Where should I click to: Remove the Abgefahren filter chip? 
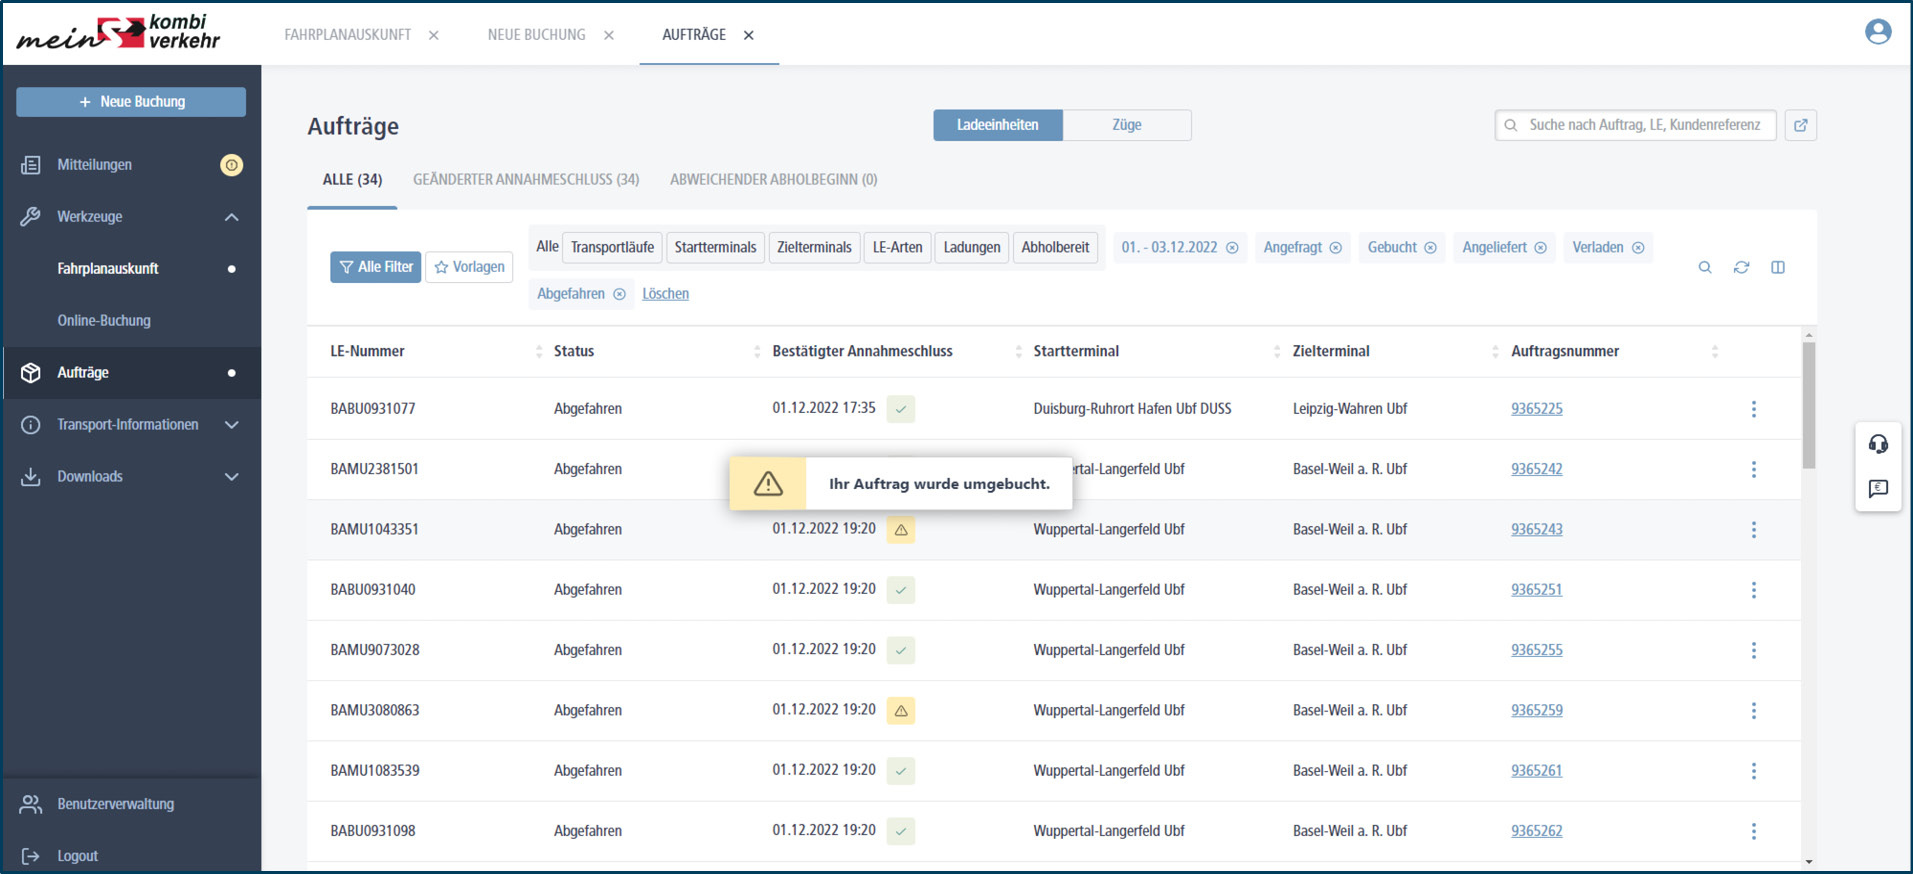(619, 294)
